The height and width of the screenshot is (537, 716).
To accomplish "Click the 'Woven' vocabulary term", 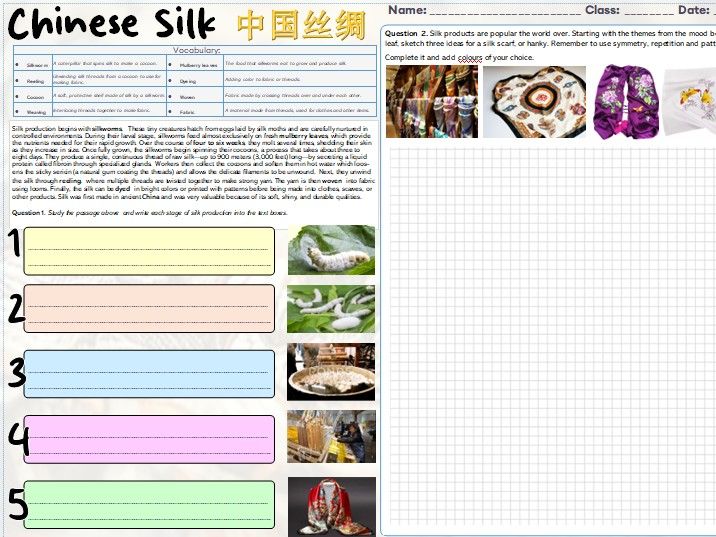I will point(187,97).
